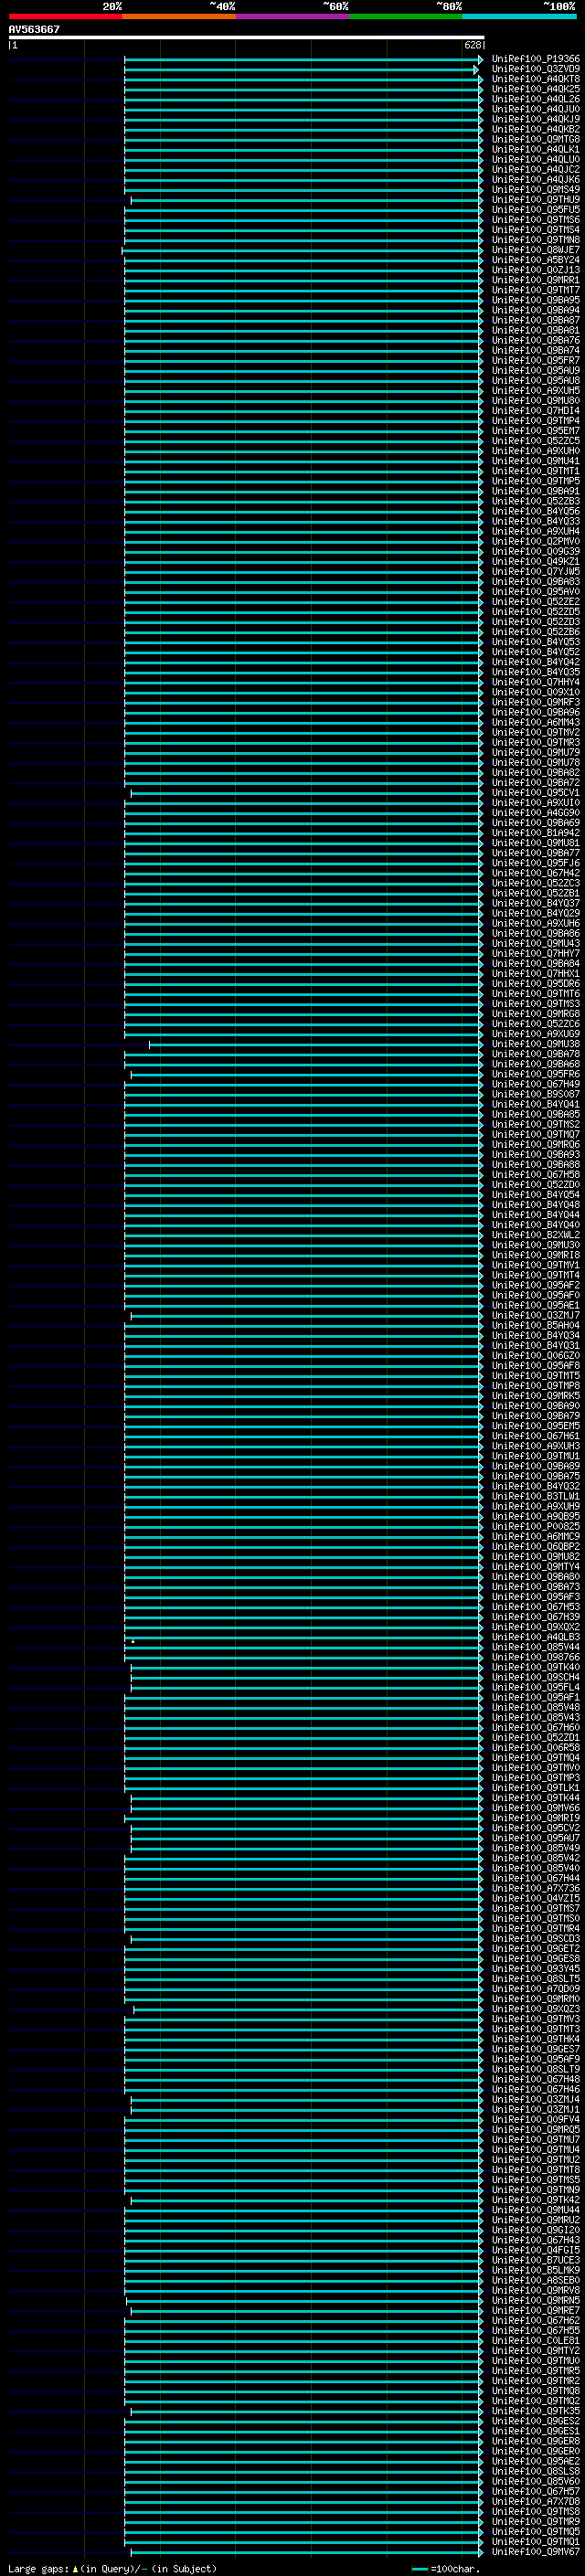
Task: Select the label UniRef100_Q2PMV0
Action: 536,542
